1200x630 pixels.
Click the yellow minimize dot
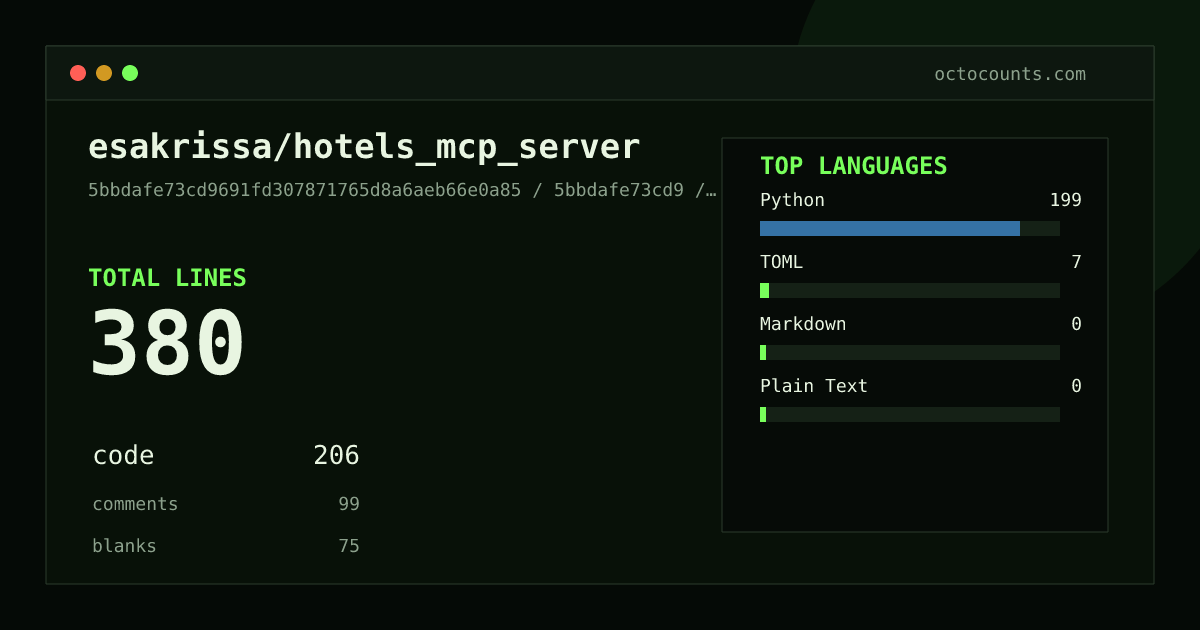[104, 73]
